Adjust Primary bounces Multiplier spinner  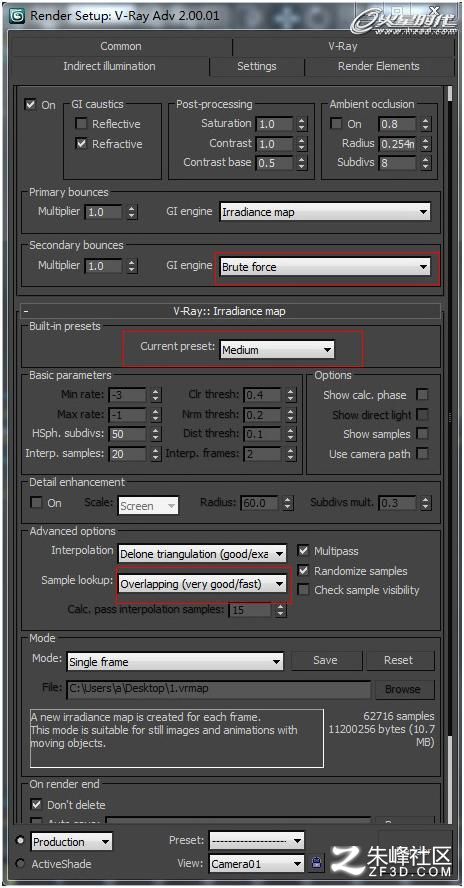coord(131,212)
